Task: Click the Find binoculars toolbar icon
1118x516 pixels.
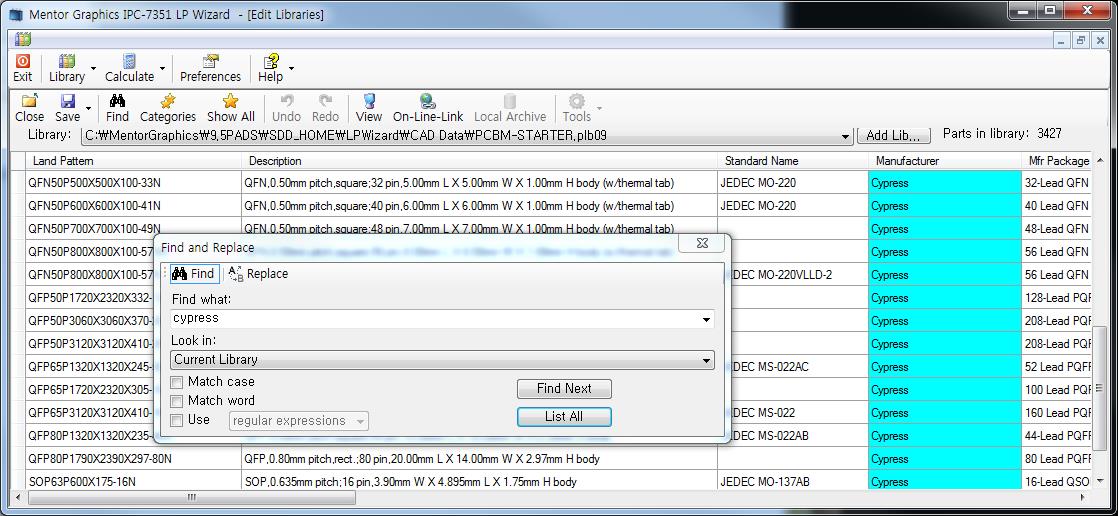Action: point(118,101)
